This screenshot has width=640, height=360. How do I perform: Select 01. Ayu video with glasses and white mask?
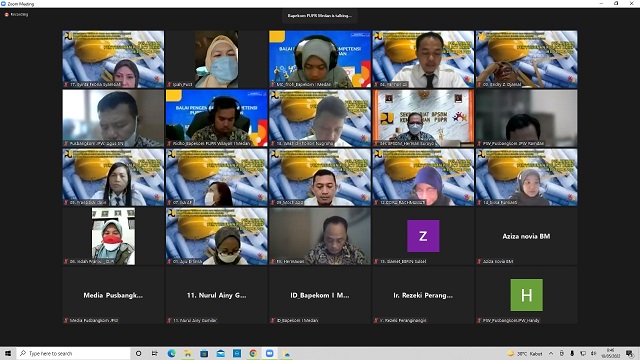click(x=216, y=236)
